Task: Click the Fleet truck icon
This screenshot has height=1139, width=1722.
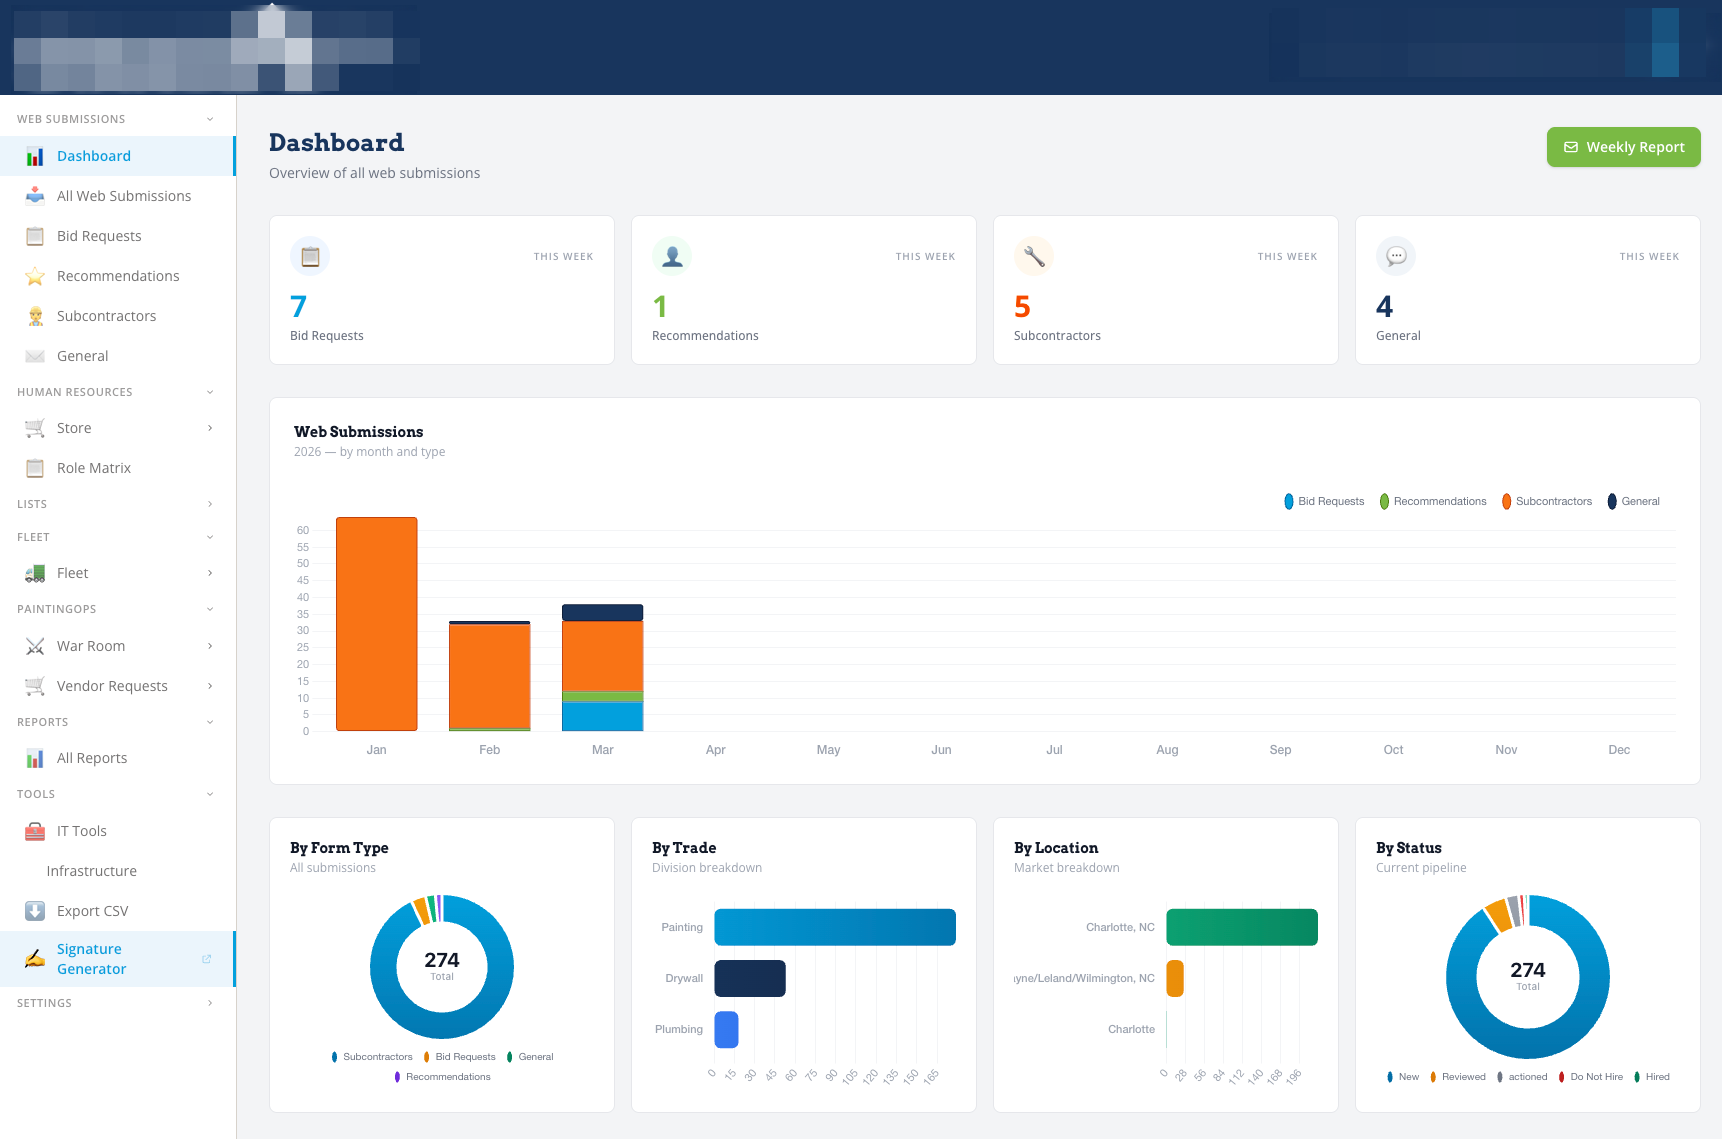Action: (x=35, y=573)
